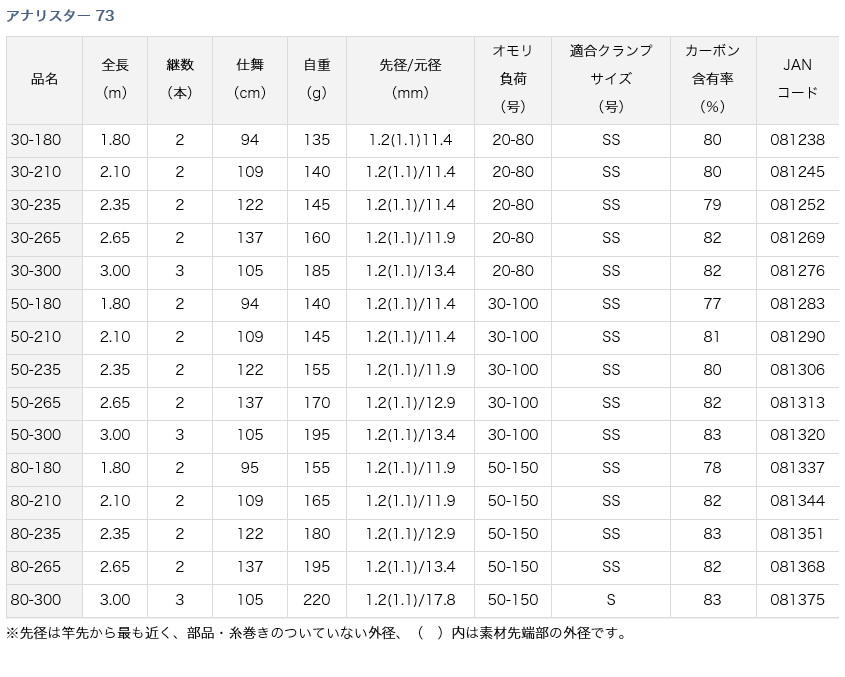
Task: Click weight value 170 in 50-265 row
Action: click(317, 403)
